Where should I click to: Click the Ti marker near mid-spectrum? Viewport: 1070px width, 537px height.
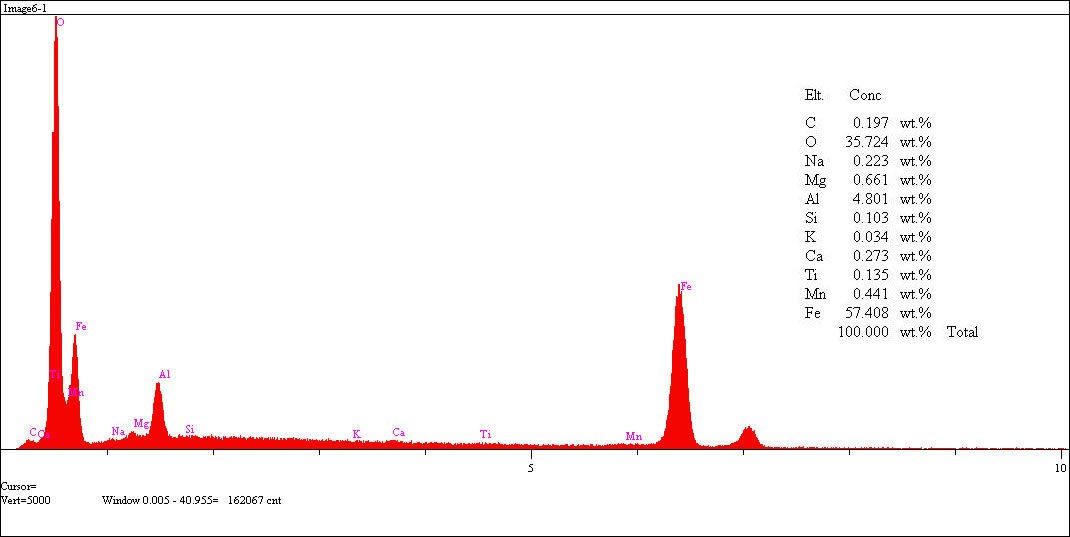(485, 434)
